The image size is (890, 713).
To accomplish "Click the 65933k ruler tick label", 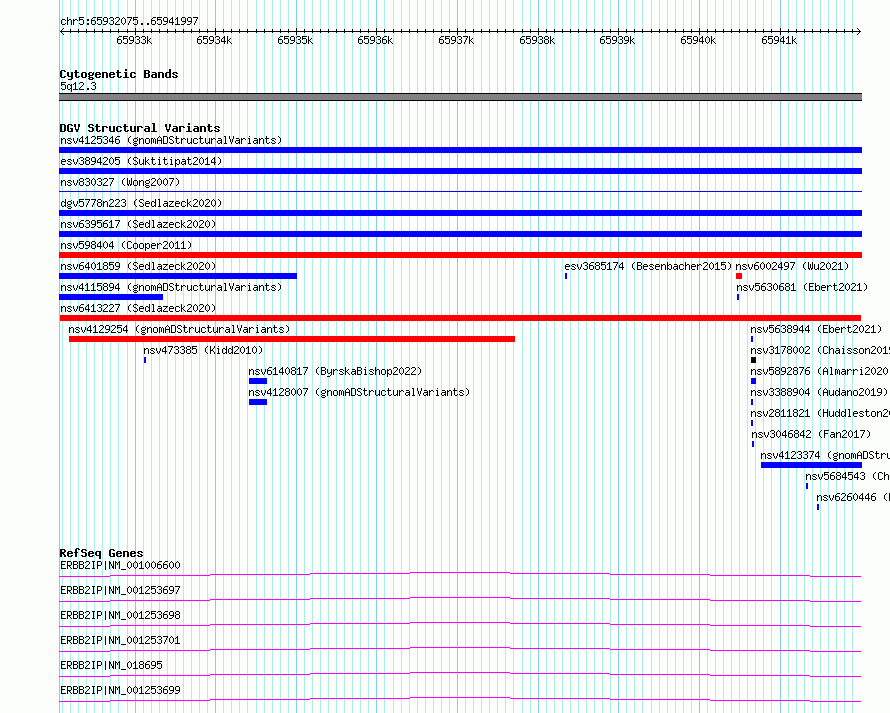I will tap(134, 40).
